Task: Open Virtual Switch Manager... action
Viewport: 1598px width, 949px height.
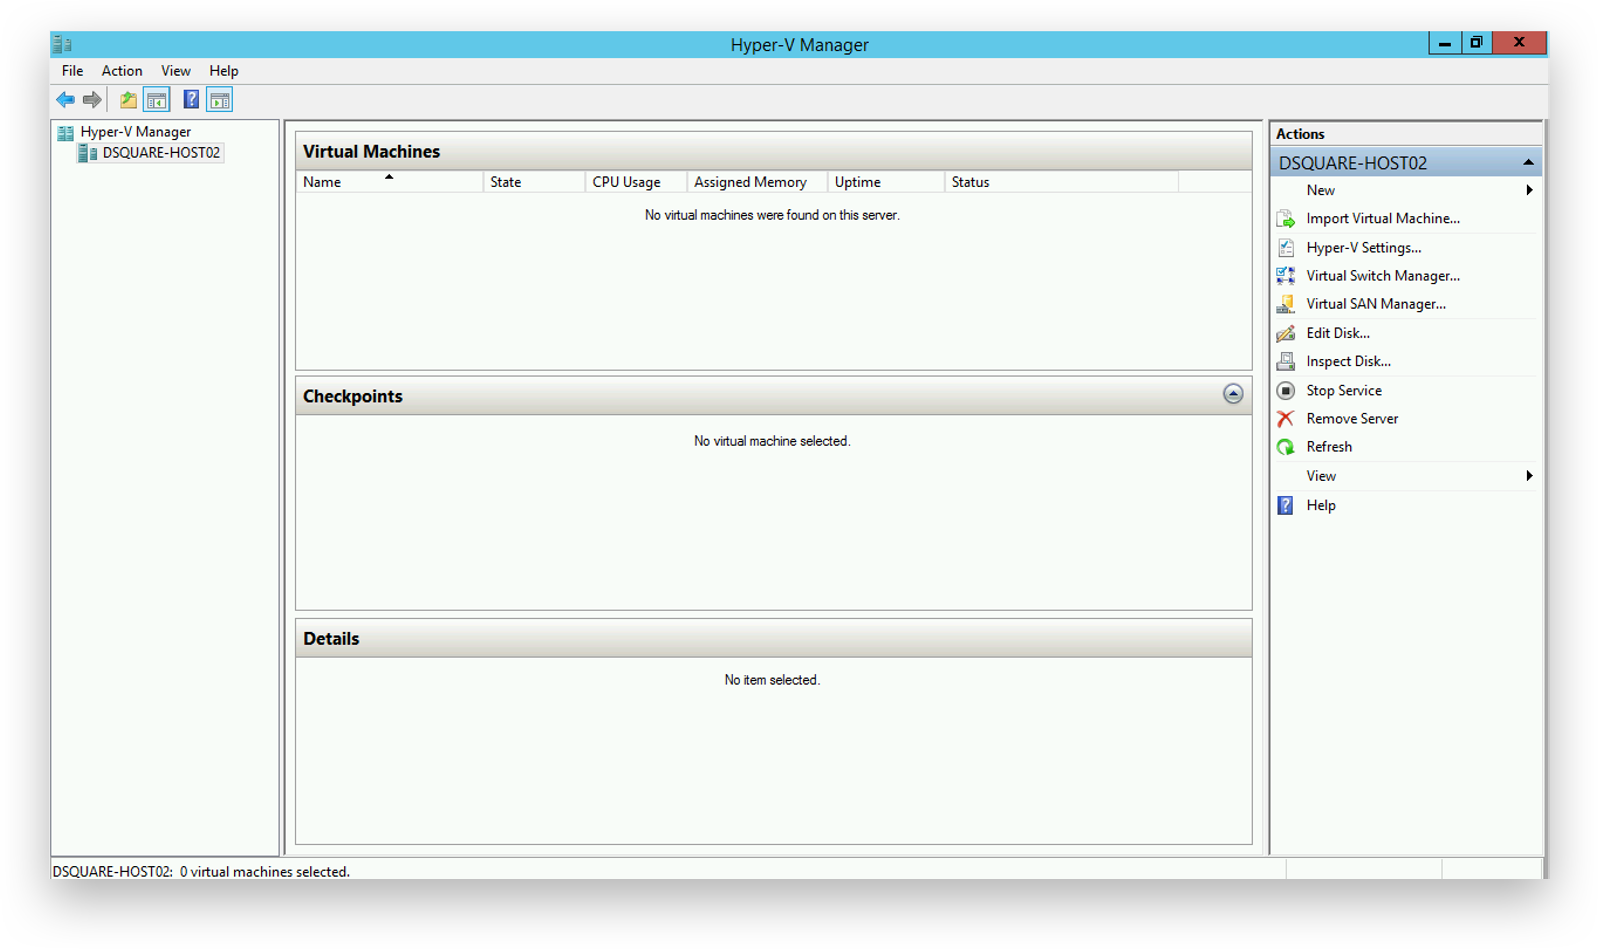Action: [1383, 276]
